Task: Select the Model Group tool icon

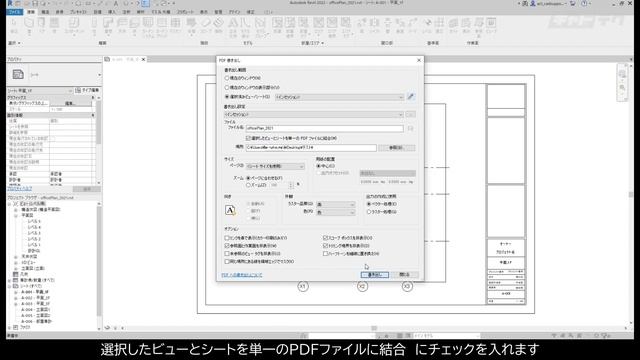Action: 260,23
